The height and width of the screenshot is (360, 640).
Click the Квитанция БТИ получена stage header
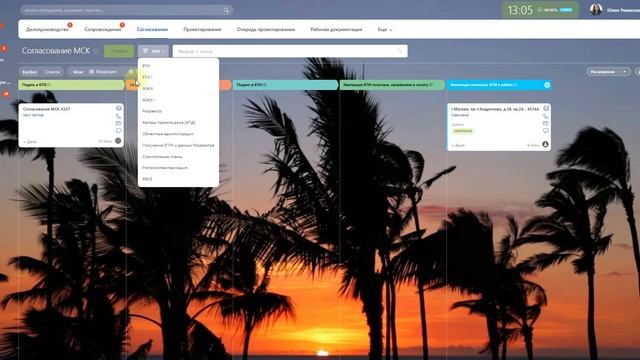coord(392,85)
